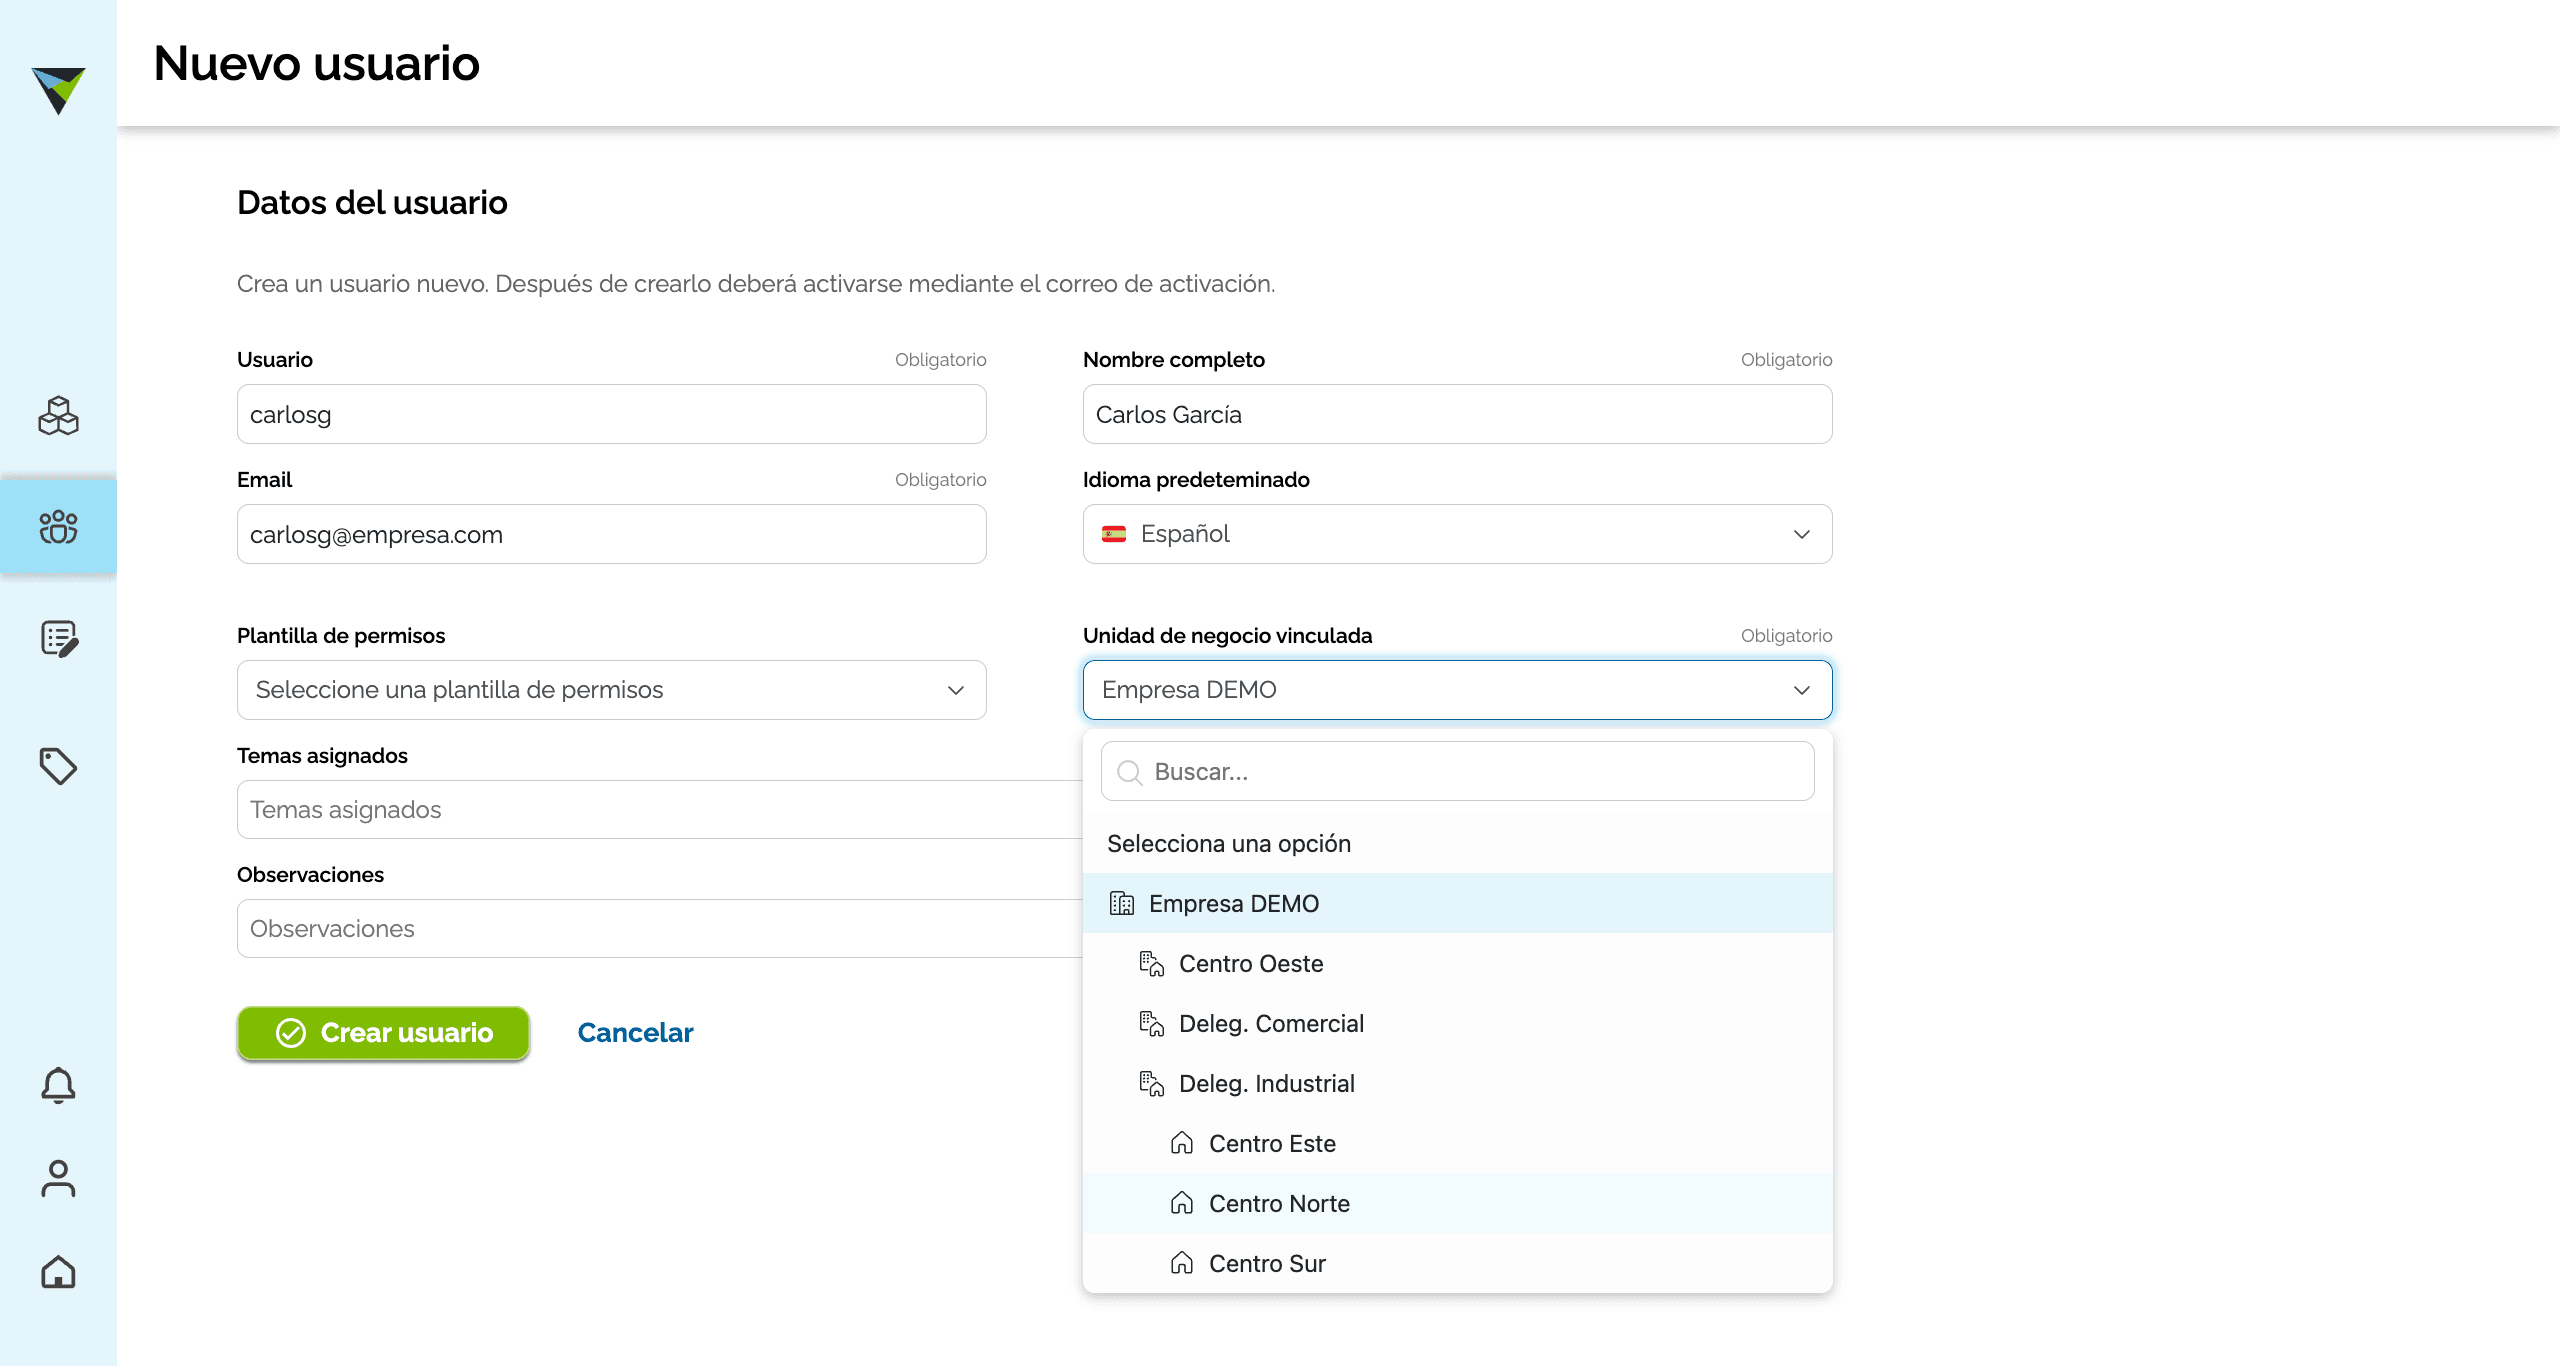Open the user profile icon in sidebar
The width and height of the screenshot is (2560, 1366).
58,1178
